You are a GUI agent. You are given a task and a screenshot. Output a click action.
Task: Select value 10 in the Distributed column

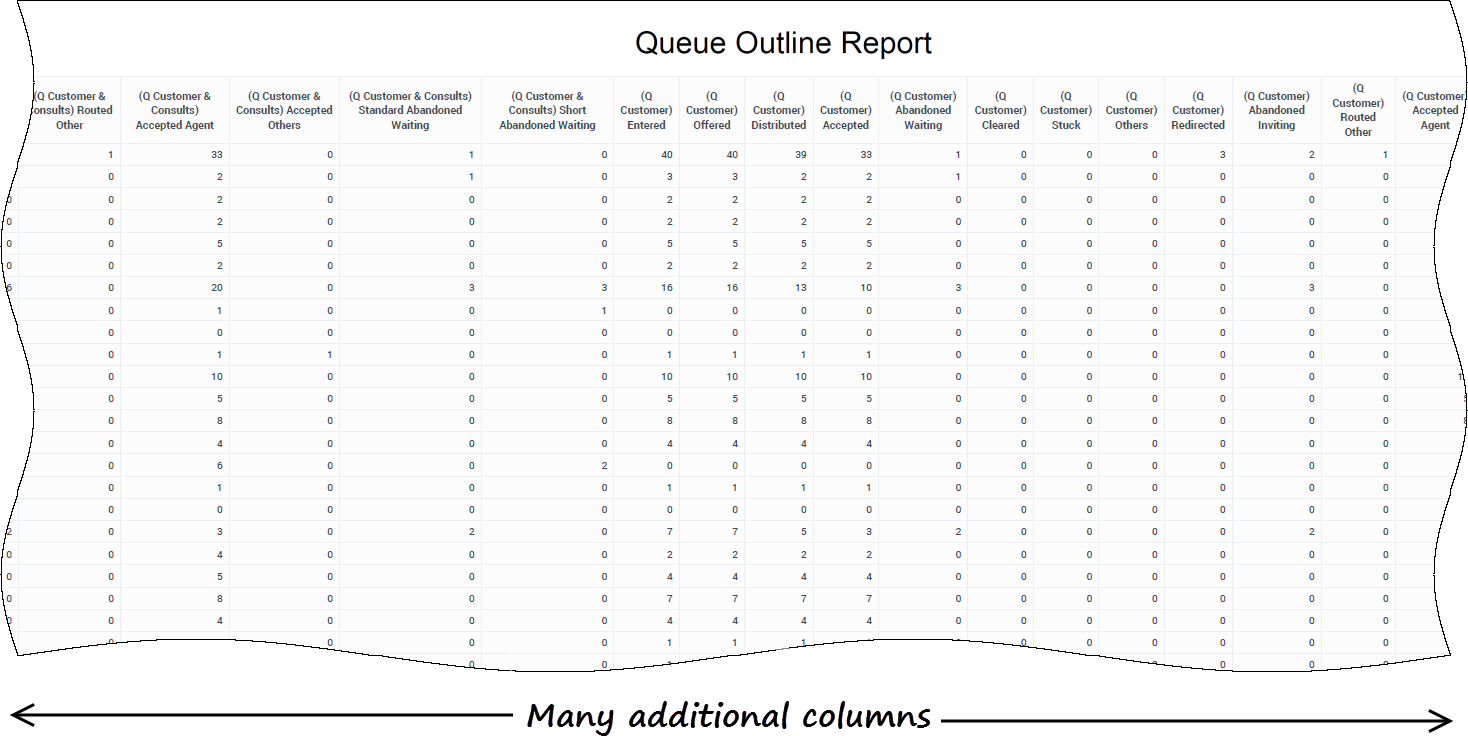pos(800,377)
